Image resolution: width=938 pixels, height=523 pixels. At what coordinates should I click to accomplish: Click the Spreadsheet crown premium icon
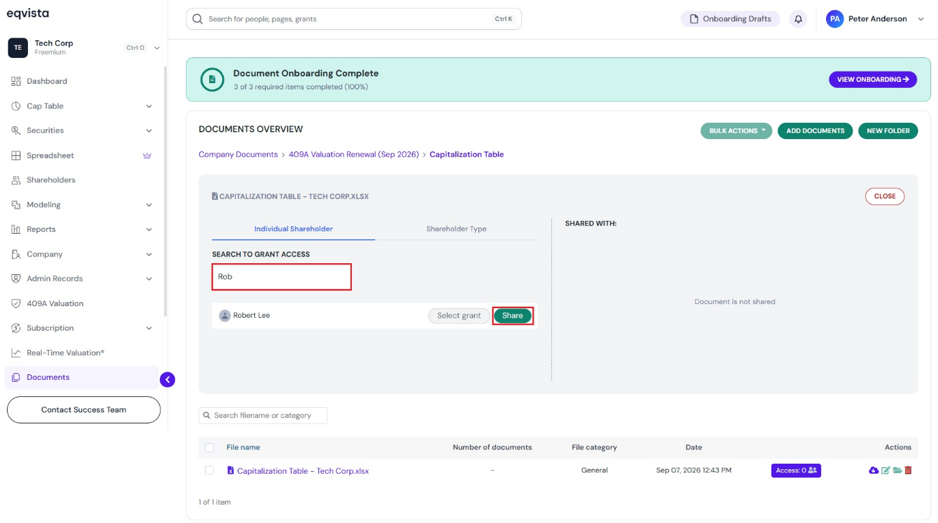(147, 156)
